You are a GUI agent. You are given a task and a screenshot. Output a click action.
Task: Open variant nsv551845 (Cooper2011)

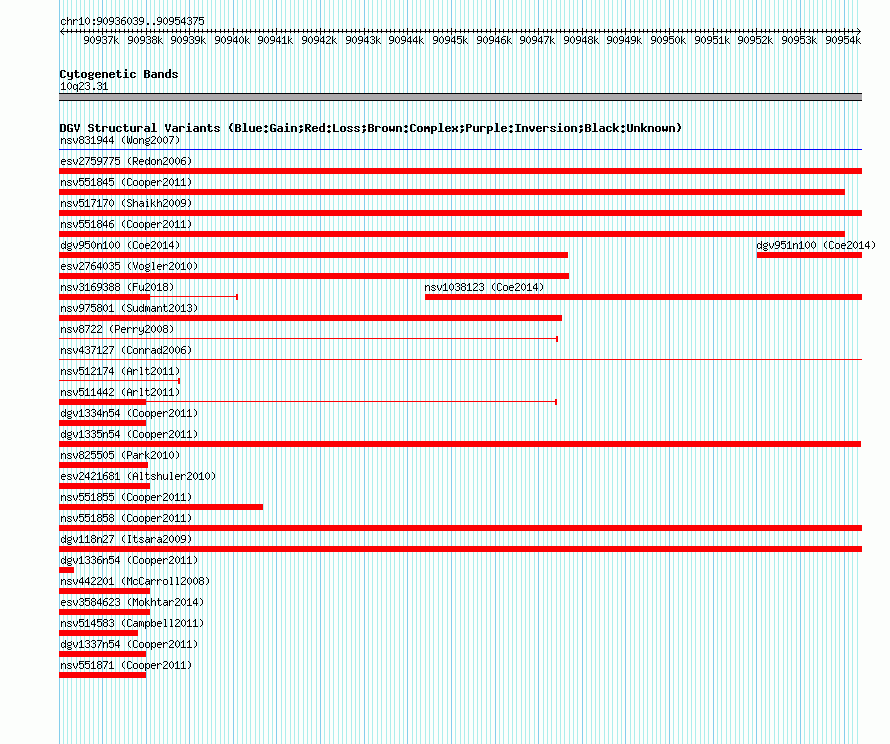tap(126, 182)
